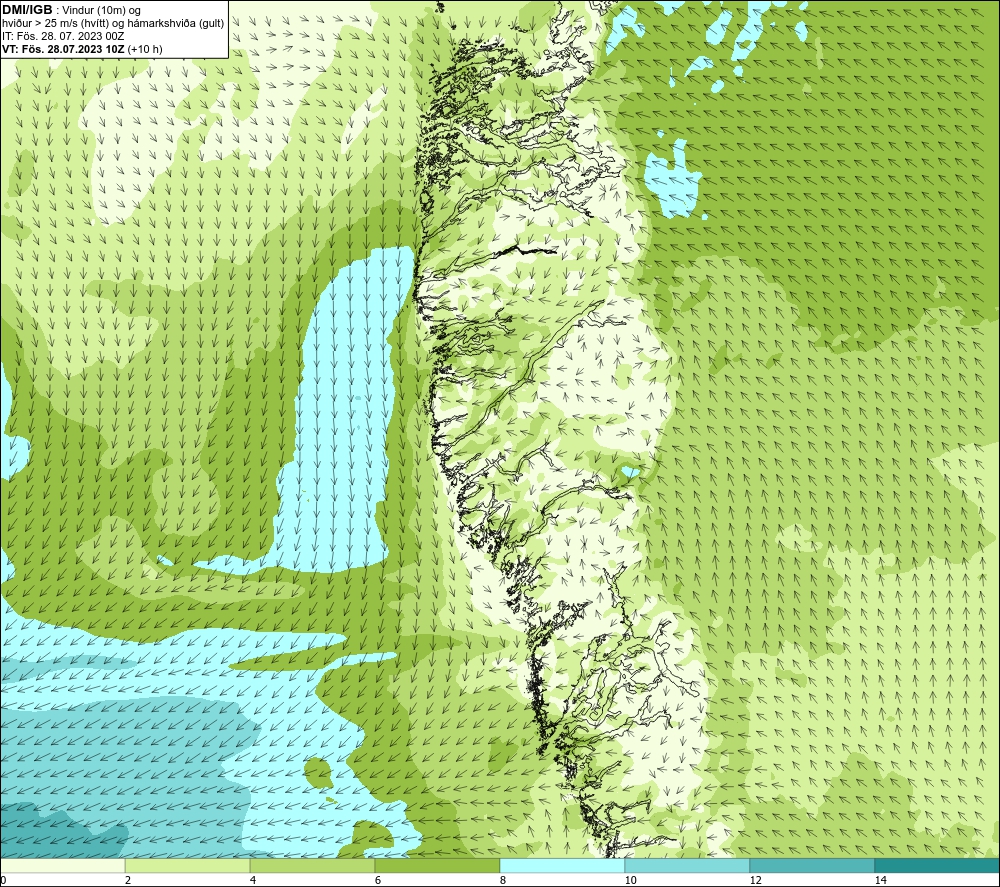Screen dimensions: 1000x887
Task: Click the 'VT: Fös. 28.07.2023 10Z (+10 h)' line
Action: [x=82, y=49]
